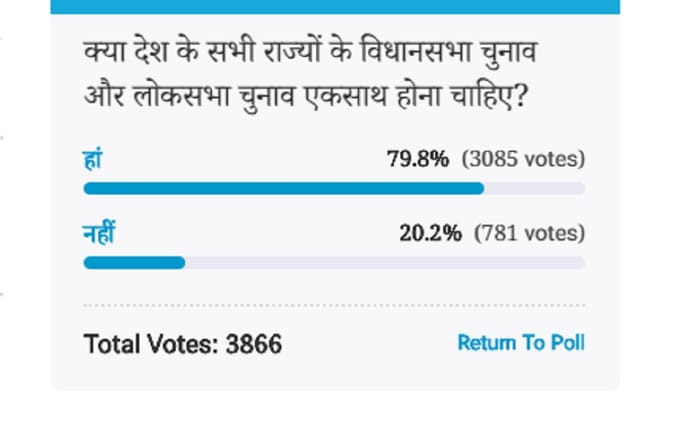
Task: Click the 20.2% result percentage
Action: (430, 234)
